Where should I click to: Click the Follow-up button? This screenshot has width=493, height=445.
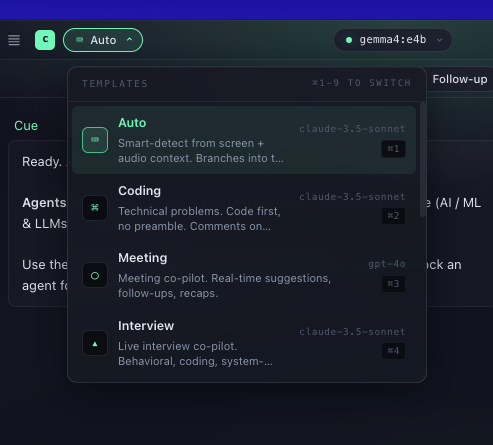click(x=460, y=79)
